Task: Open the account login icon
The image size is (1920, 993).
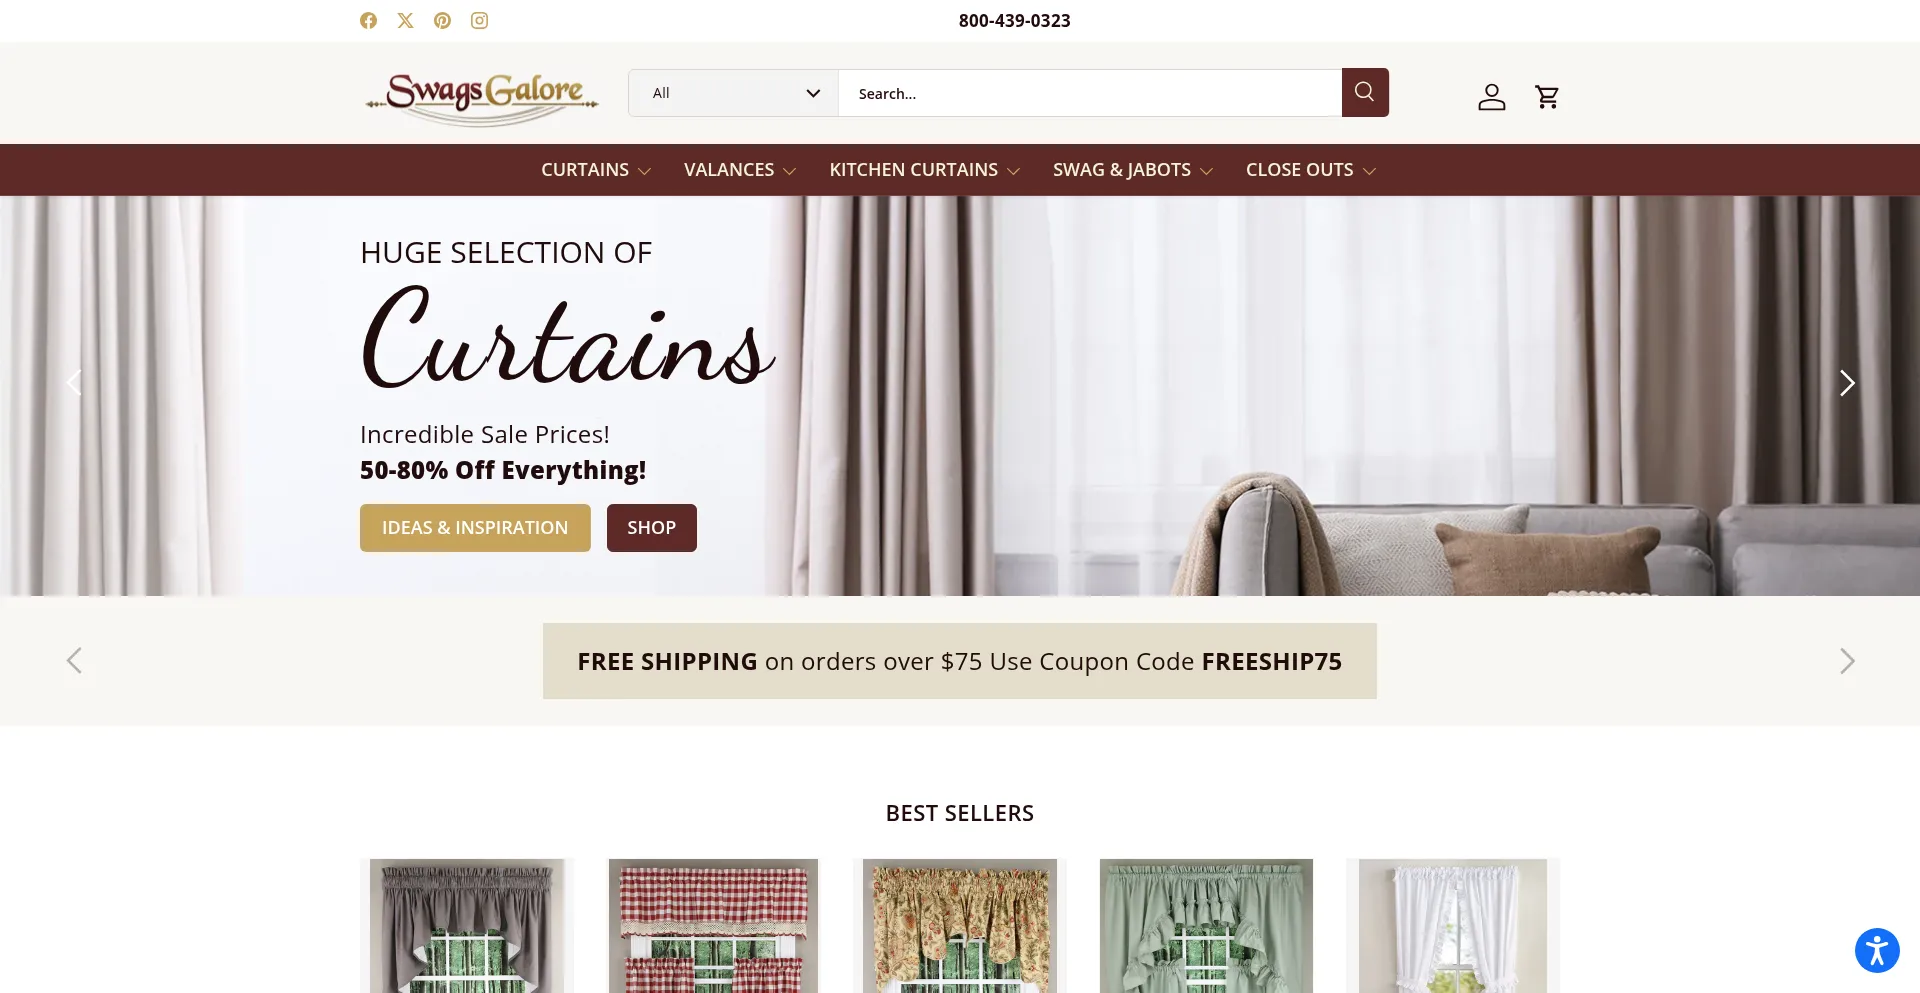Action: (x=1492, y=96)
